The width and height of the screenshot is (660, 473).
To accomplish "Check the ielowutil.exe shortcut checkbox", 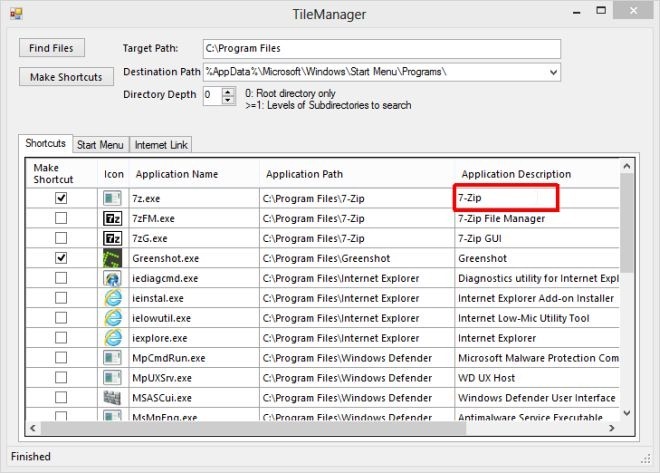I will [x=61, y=318].
